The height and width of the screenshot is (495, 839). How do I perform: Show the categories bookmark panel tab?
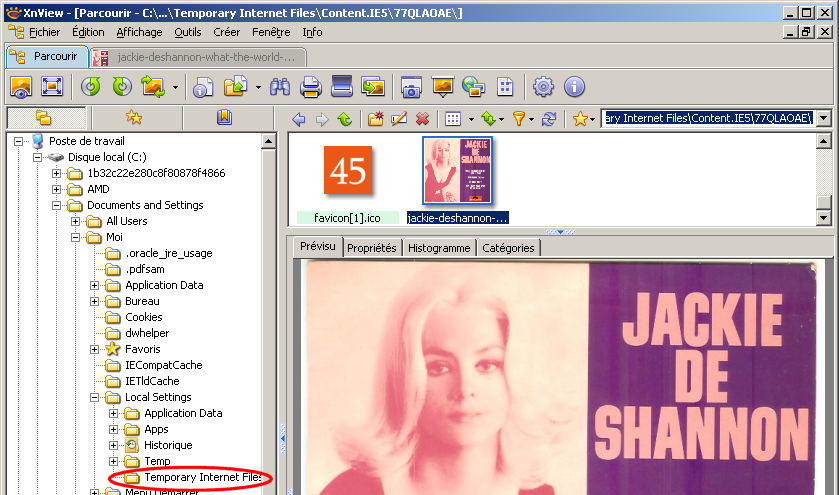(x=225, y=118)
